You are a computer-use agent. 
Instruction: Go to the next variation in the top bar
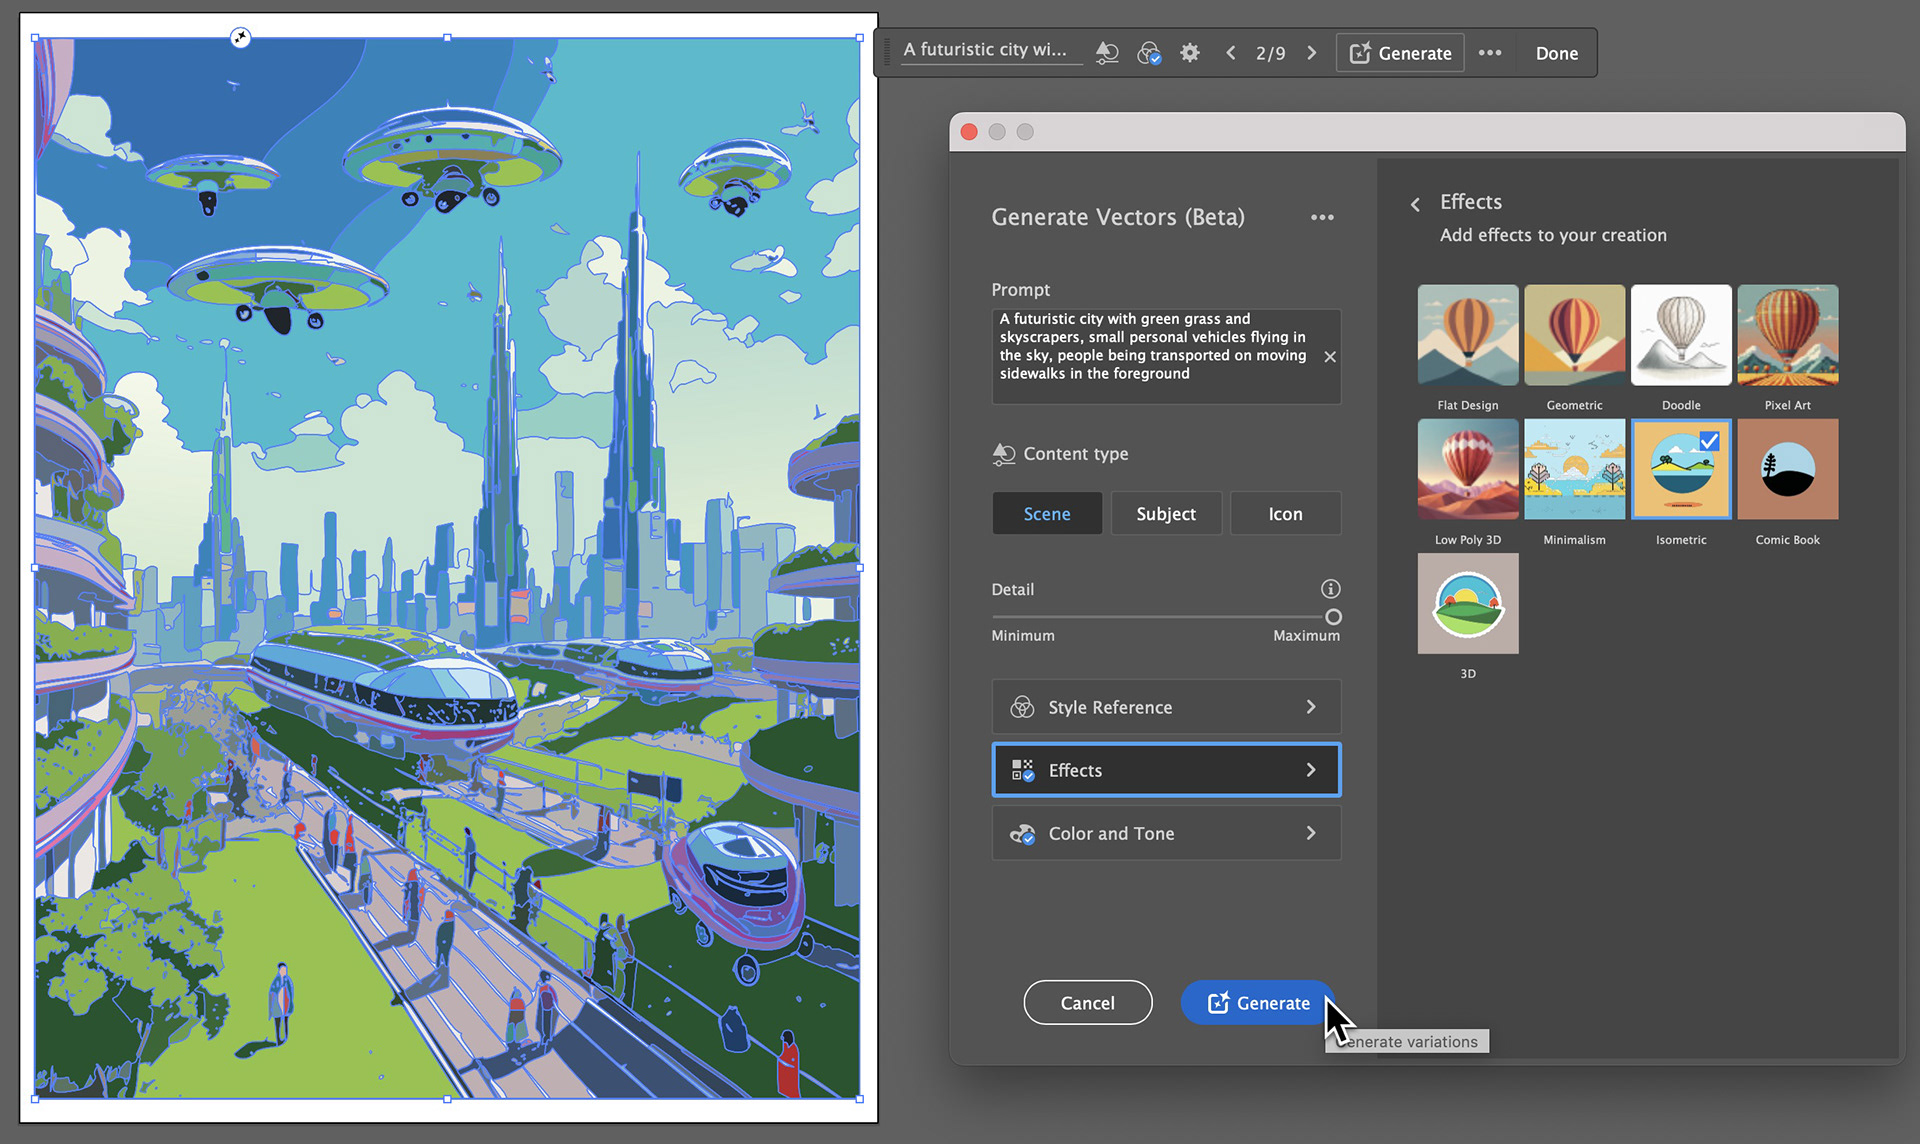coord(1312,53)
